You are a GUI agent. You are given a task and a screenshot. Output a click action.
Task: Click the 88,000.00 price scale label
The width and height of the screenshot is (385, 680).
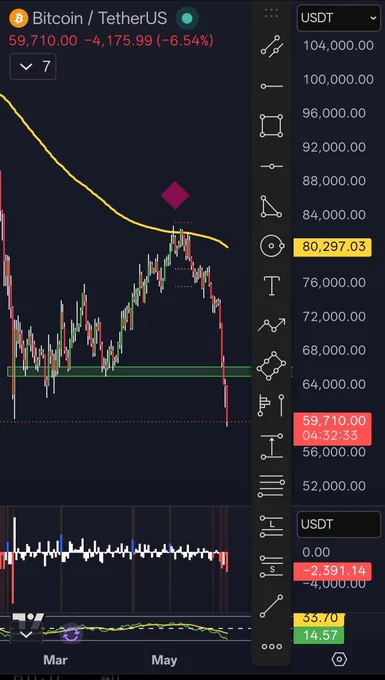pyautogui.click(x=334, y=181)
